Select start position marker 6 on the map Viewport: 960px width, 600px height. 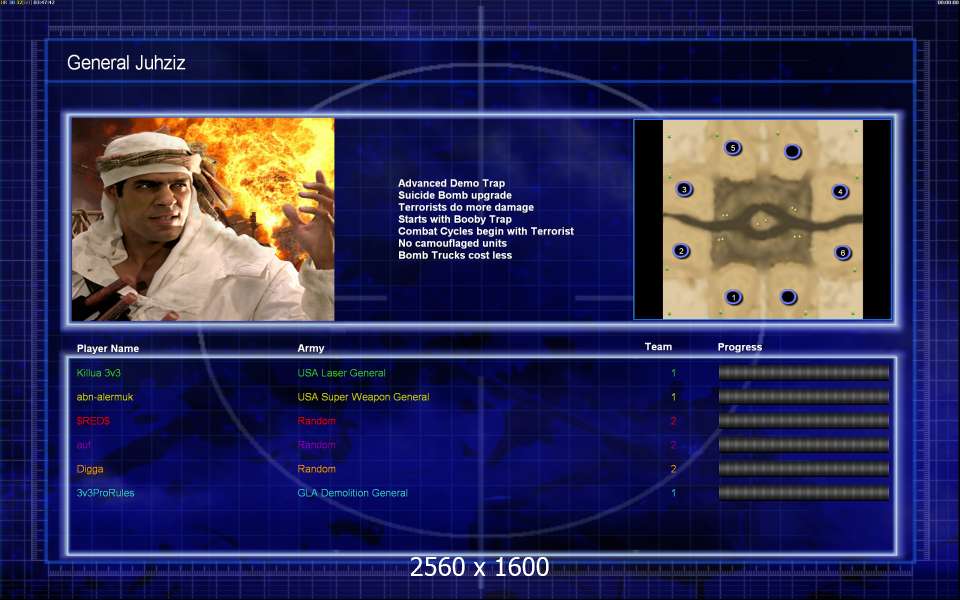tap(843, 252)
